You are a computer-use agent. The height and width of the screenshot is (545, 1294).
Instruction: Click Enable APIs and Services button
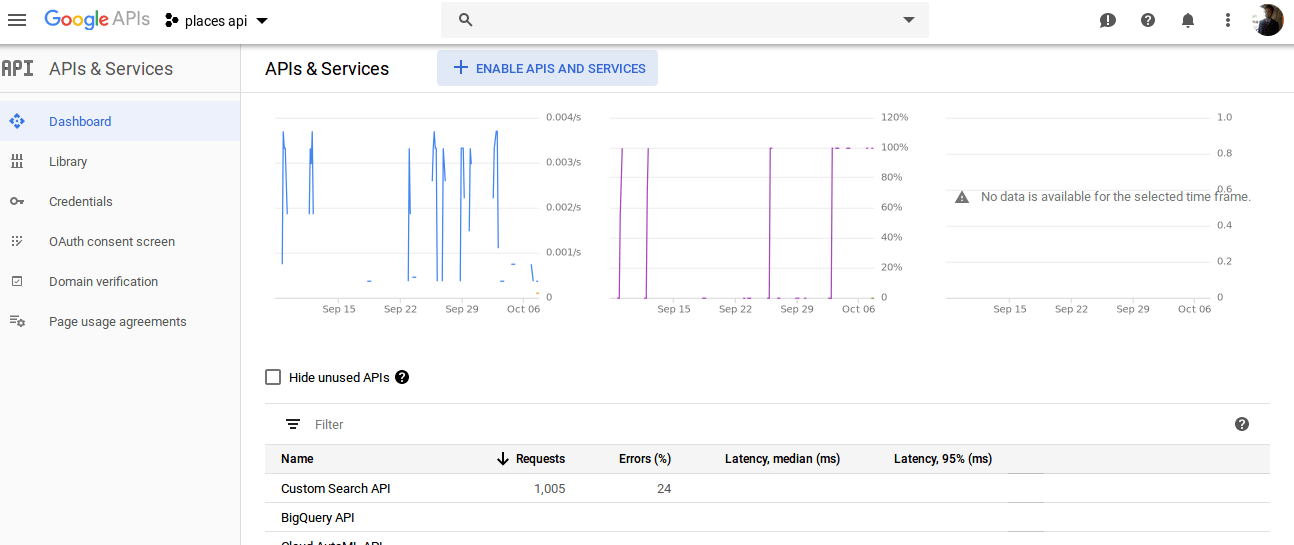(548, 68)
